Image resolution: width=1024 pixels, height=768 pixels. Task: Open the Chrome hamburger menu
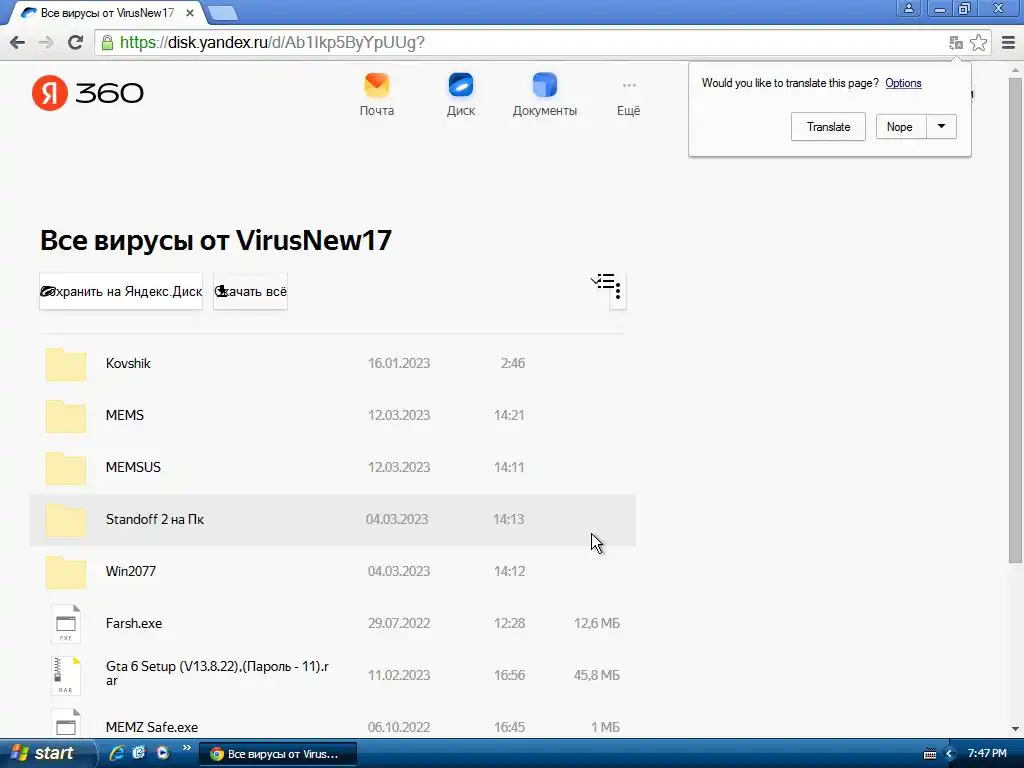1008,42
